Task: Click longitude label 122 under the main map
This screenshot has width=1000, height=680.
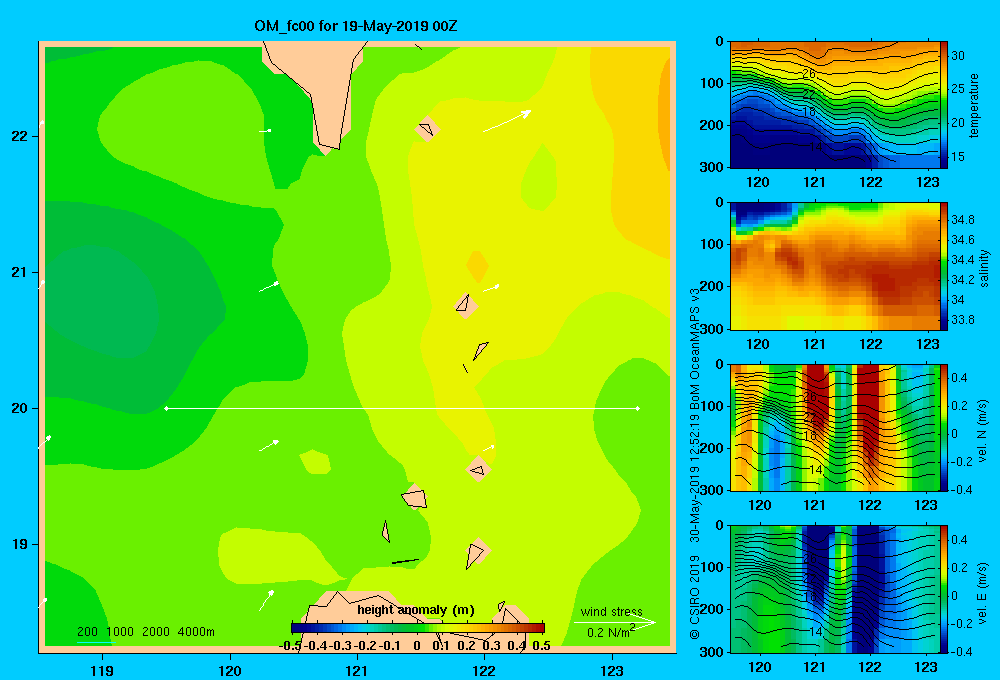Action: (484, 670)
